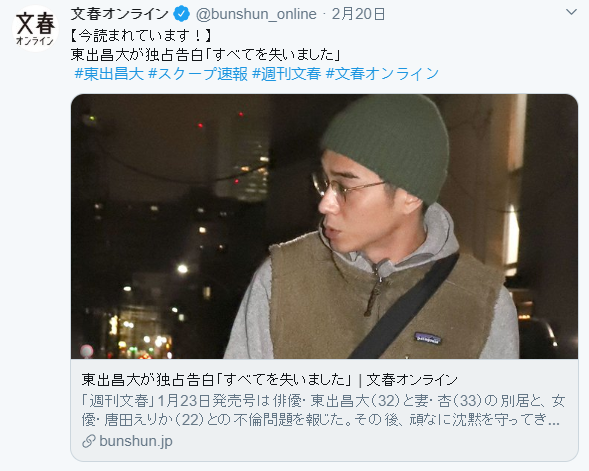The width and height of the screenshot is (589, 471).
Task: Click the green beanie in the photo
Action: [387, 145]
